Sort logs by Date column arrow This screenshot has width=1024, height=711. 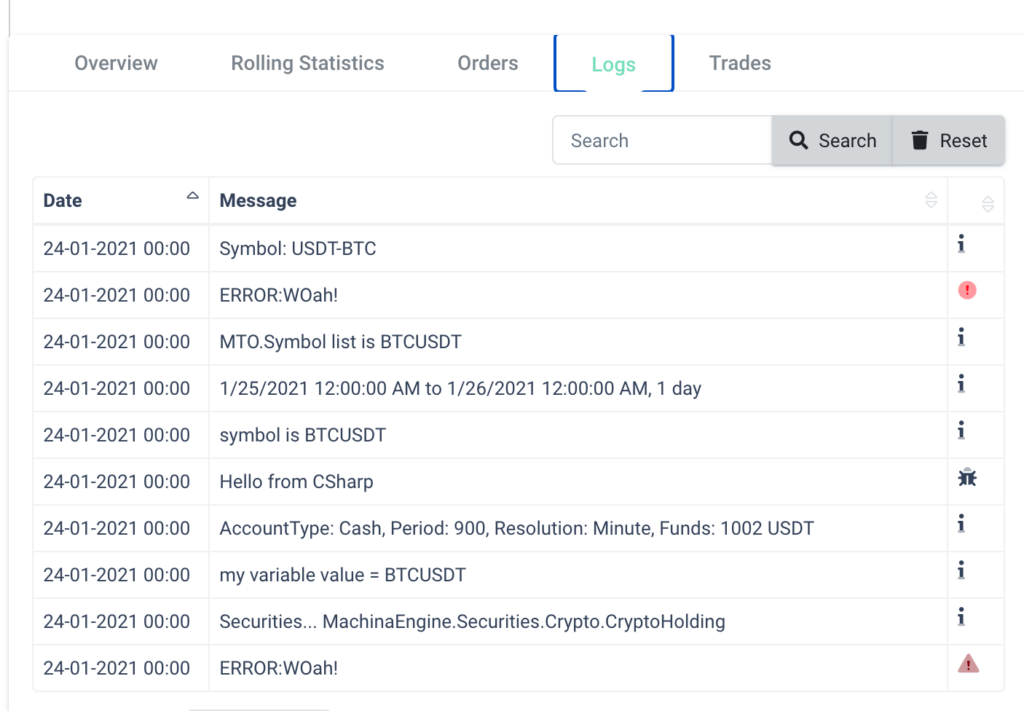point(192,197)
